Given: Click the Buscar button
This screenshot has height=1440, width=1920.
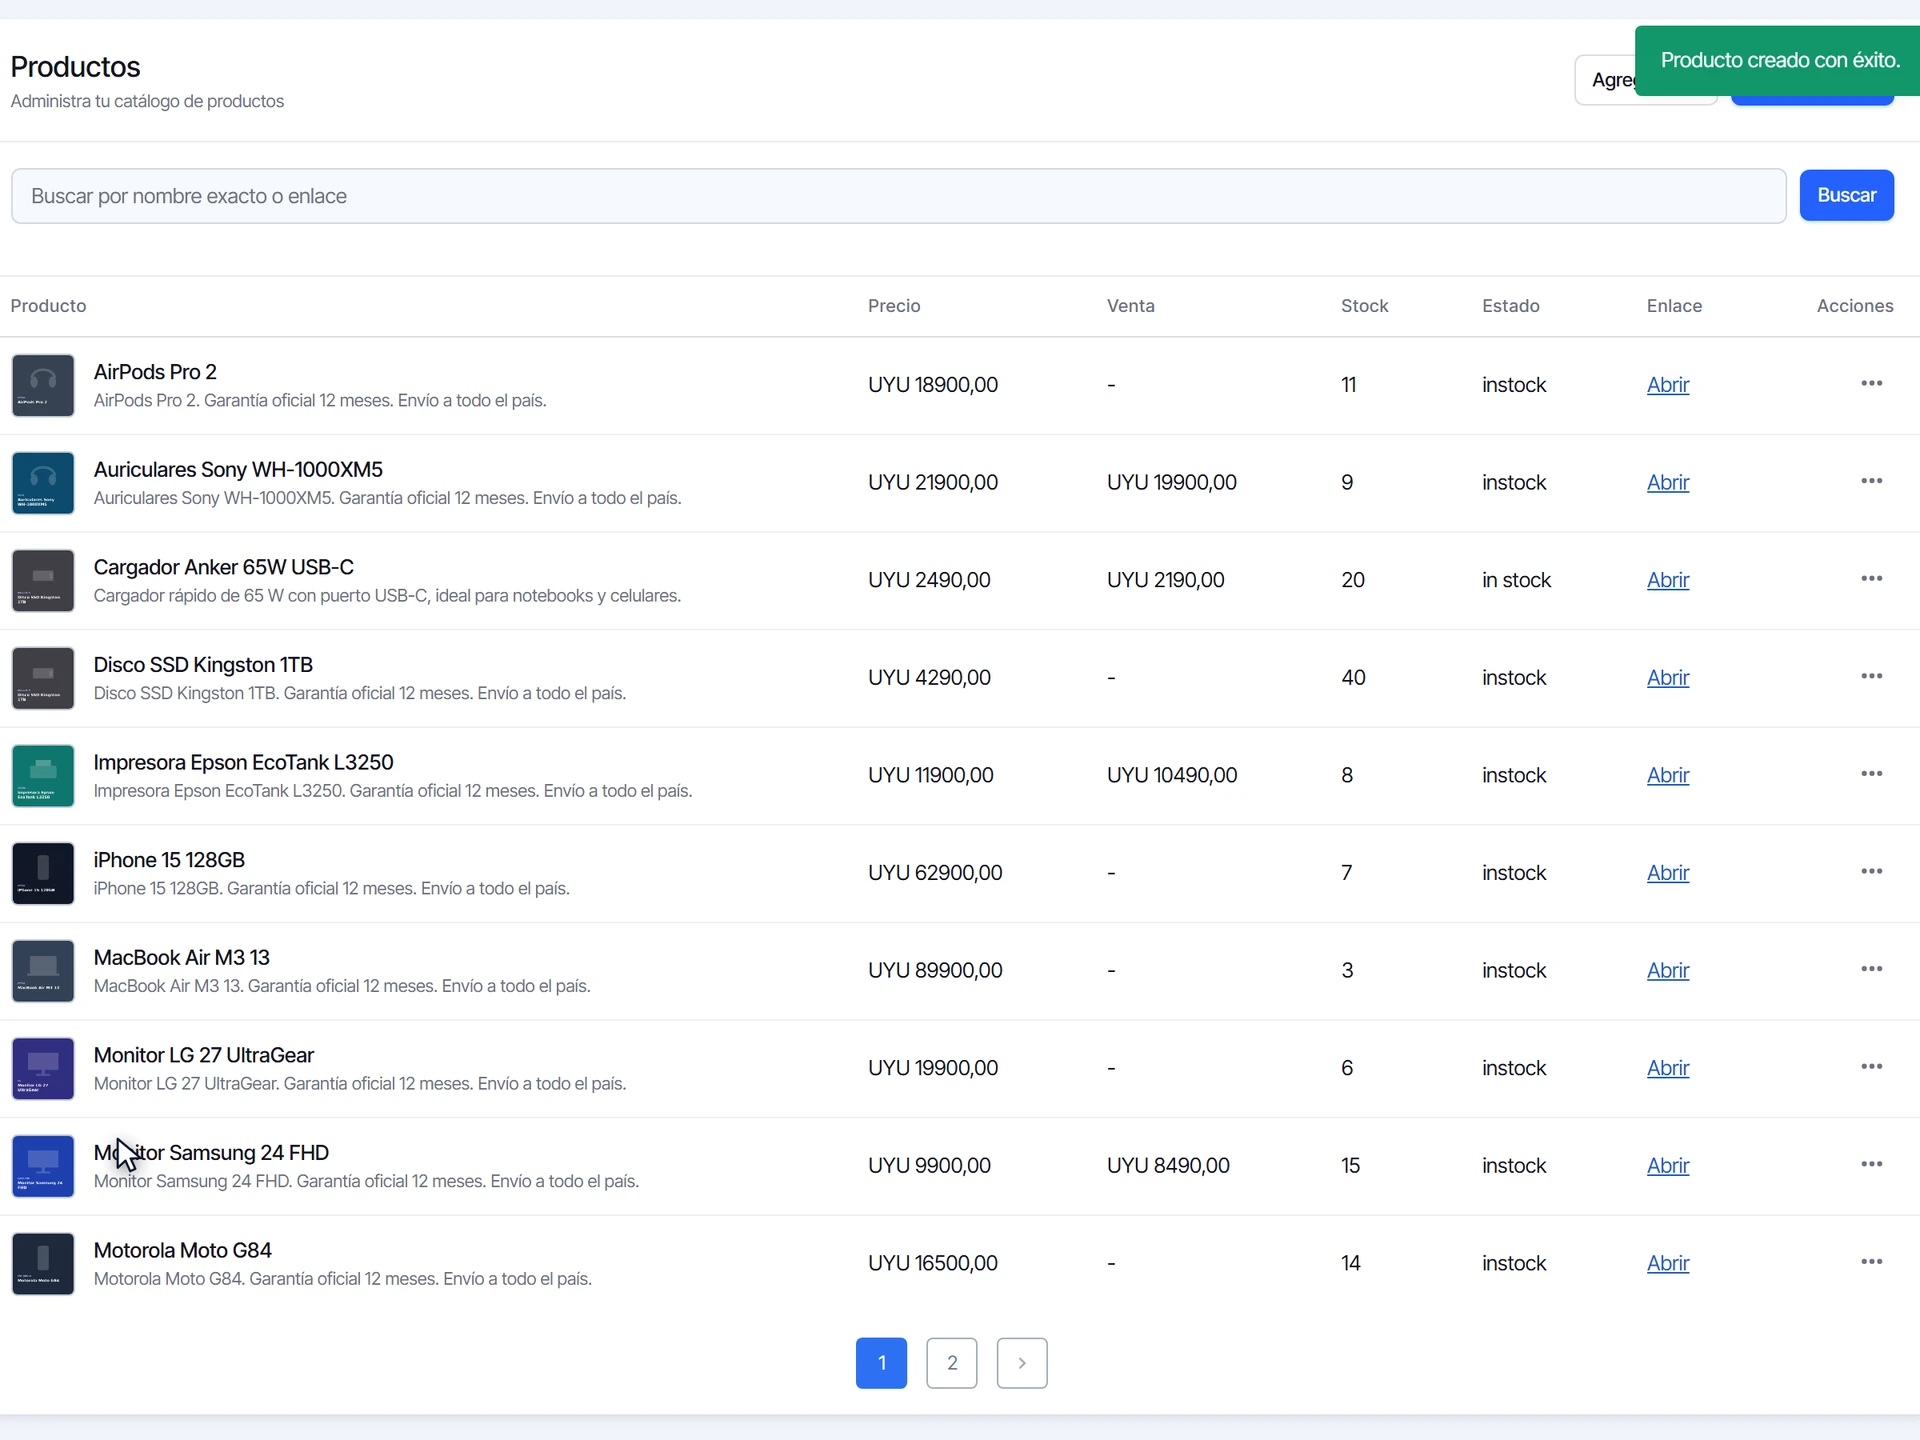Looking at the screenshot, I should pyautogui.click(x=1846, y=195).
